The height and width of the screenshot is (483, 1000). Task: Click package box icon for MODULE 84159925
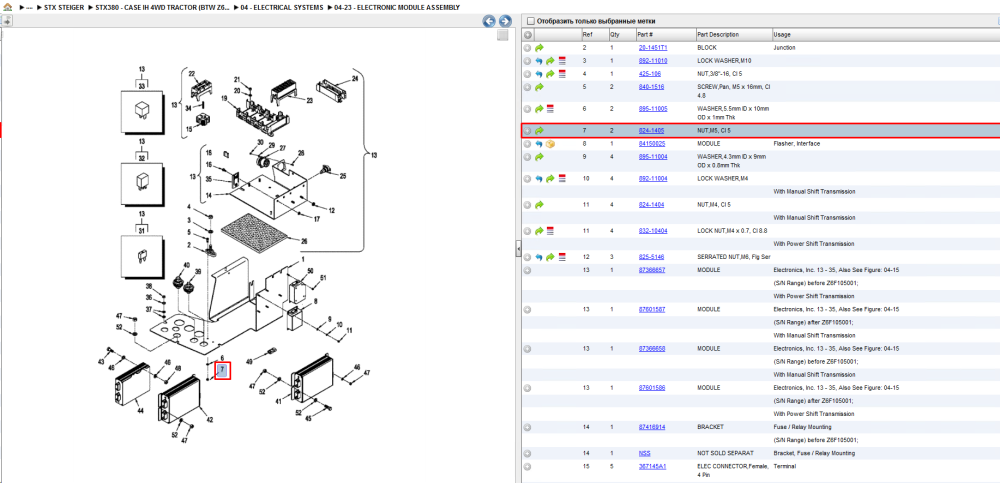(550, 144)
